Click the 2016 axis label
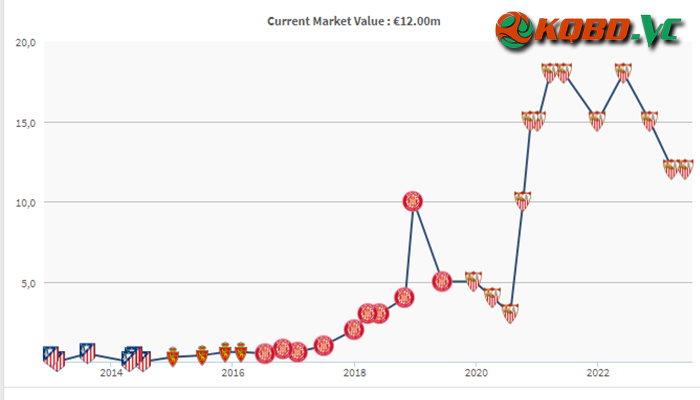 tap(233, 373)
